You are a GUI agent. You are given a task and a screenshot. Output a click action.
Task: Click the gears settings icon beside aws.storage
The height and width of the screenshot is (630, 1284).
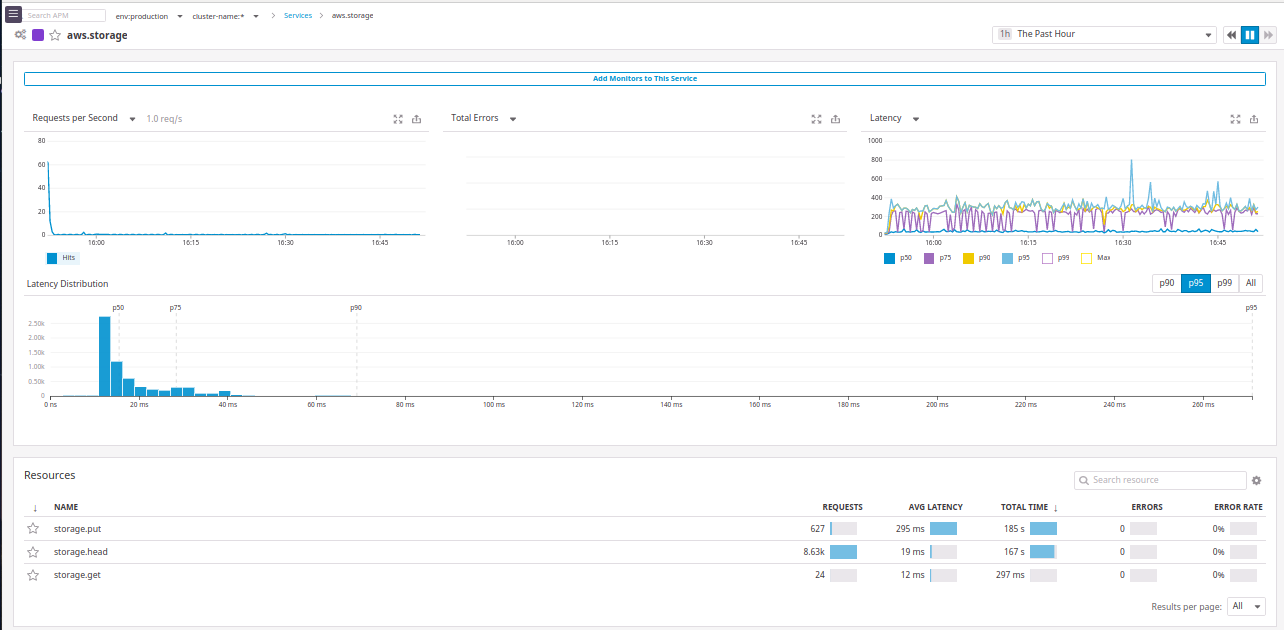pos(19,34)
